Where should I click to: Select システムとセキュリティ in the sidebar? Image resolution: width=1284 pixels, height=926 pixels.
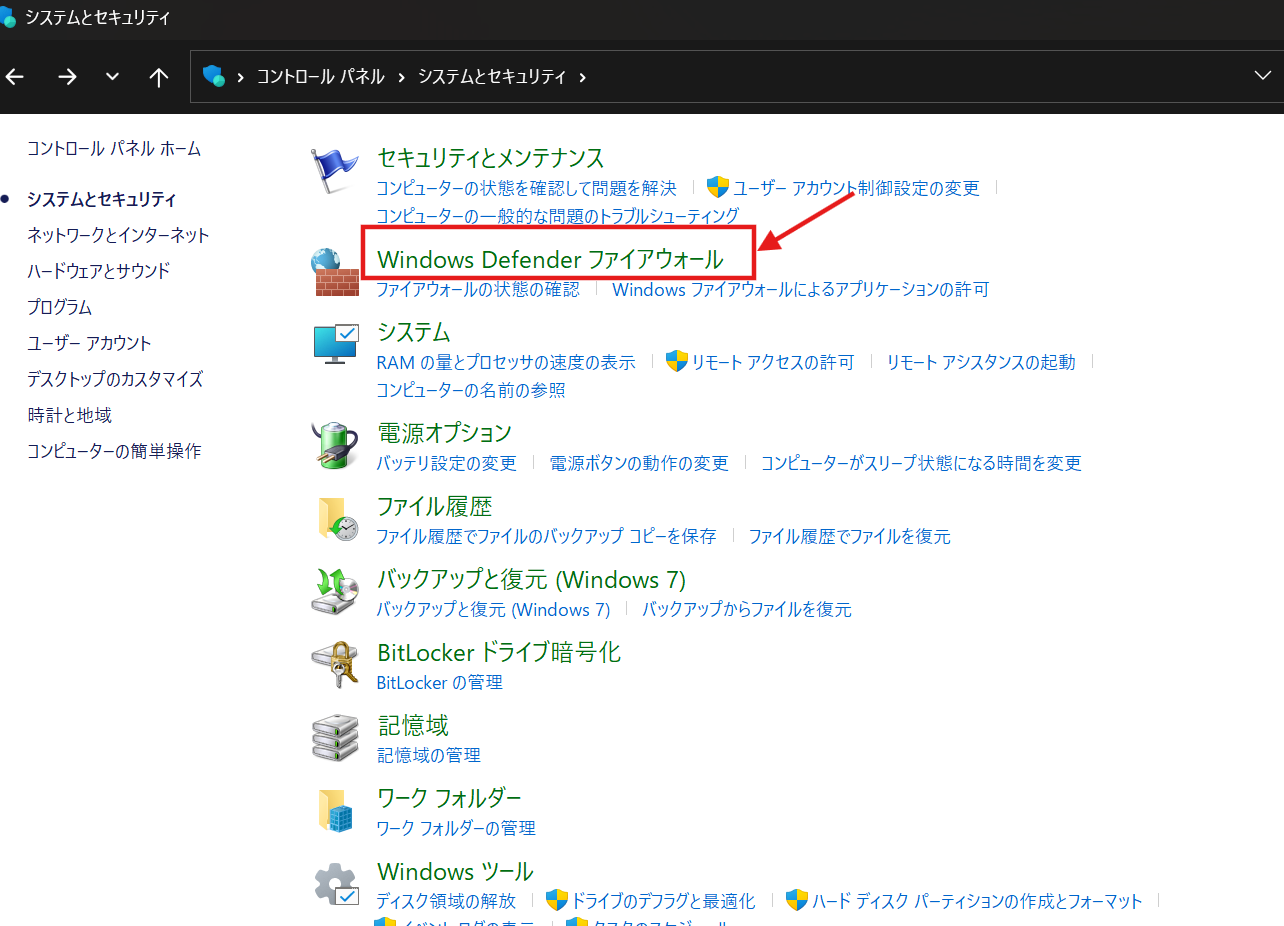click(x=102, y=199)
